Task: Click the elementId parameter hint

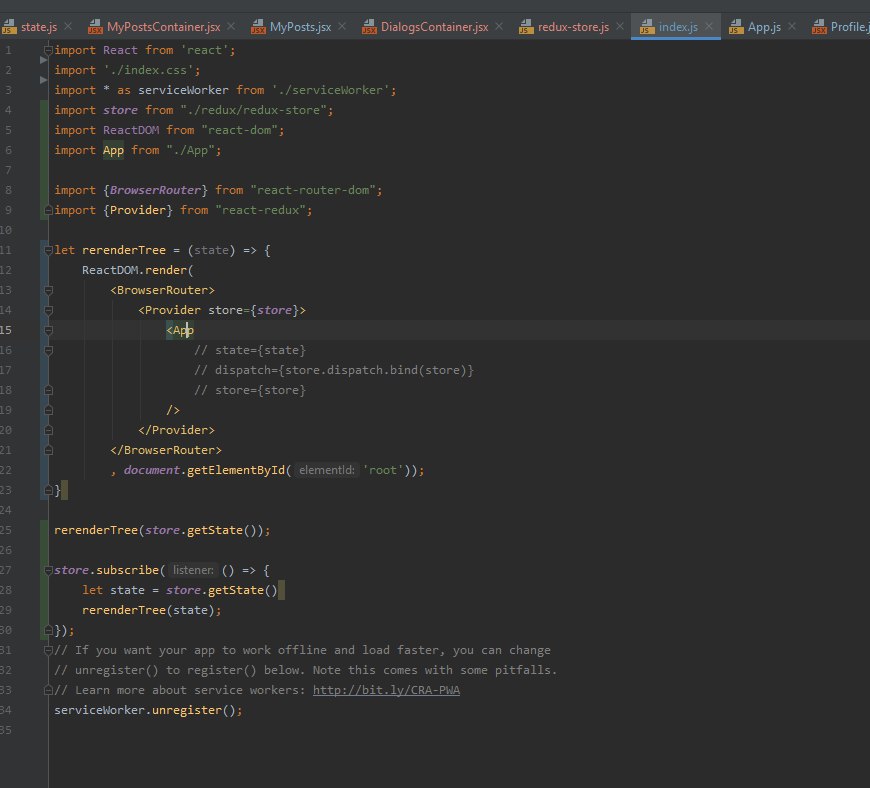Action: click(326, 470)
